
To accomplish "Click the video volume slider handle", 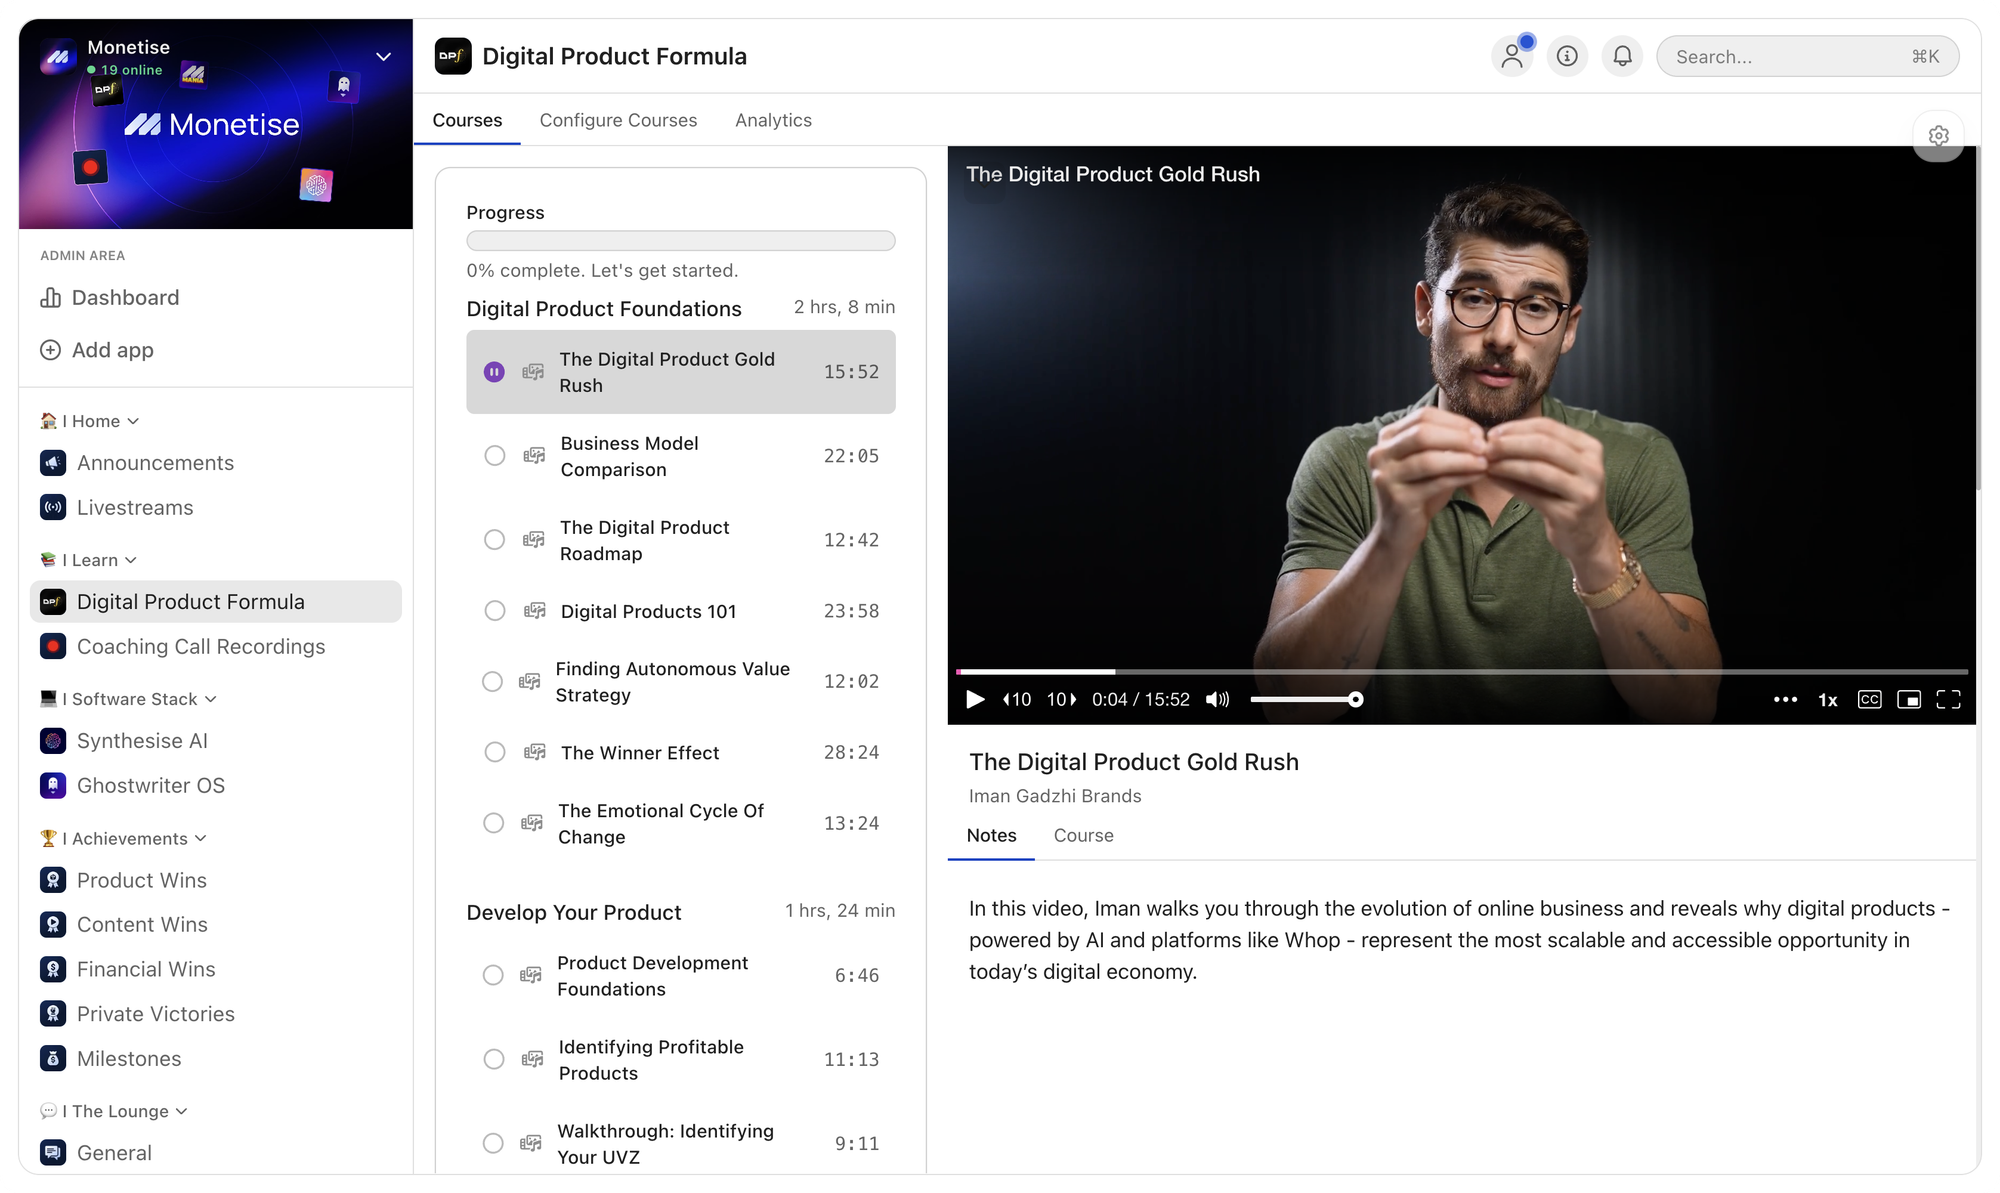I will (1355, 699).
